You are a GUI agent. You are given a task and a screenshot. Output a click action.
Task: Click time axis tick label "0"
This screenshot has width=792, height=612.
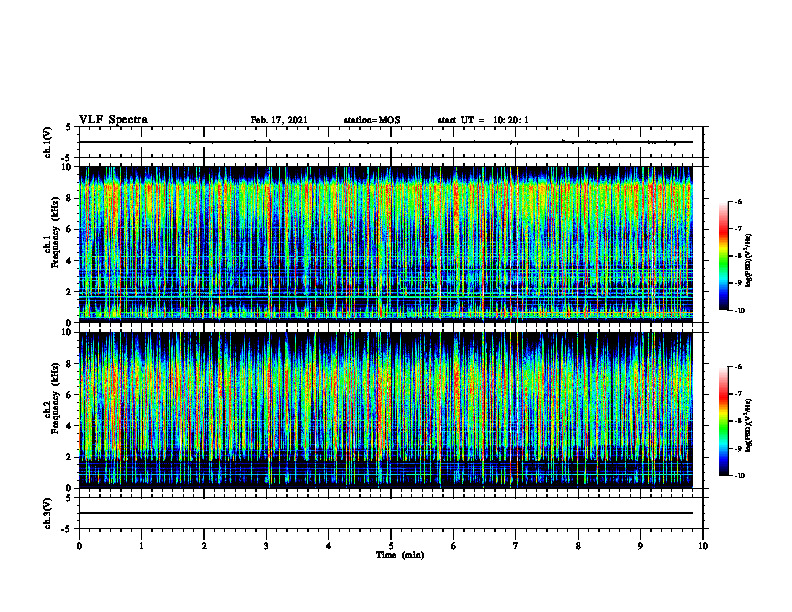point(79,546)
